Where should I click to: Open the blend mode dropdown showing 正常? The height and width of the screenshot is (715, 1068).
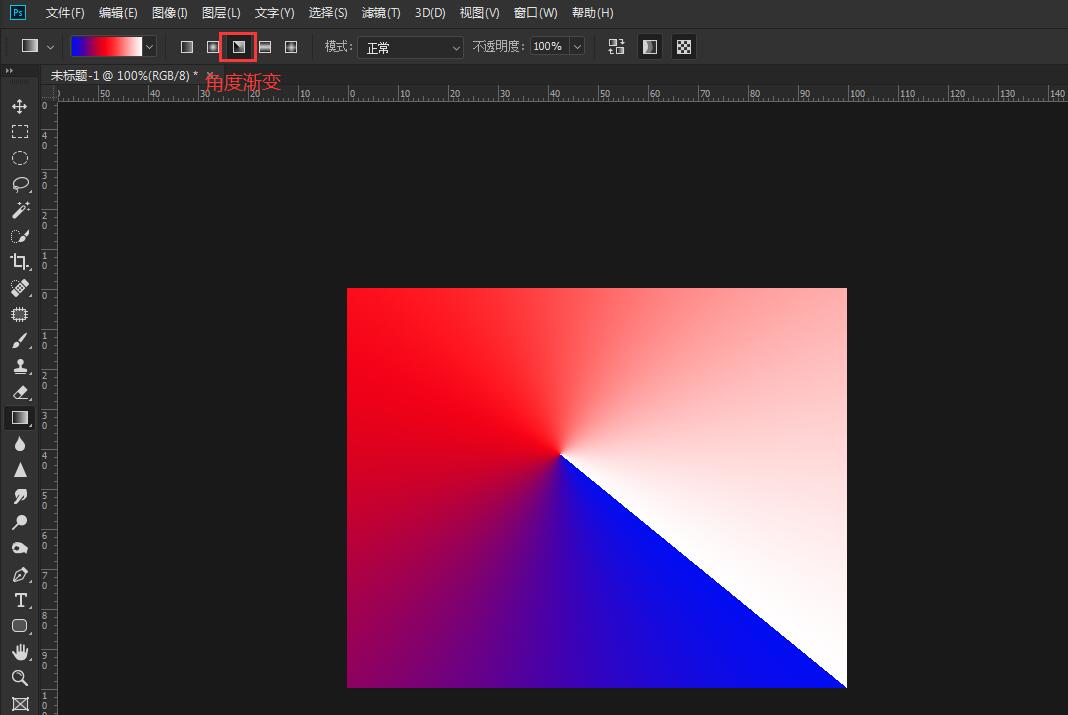tap(411, 47)
